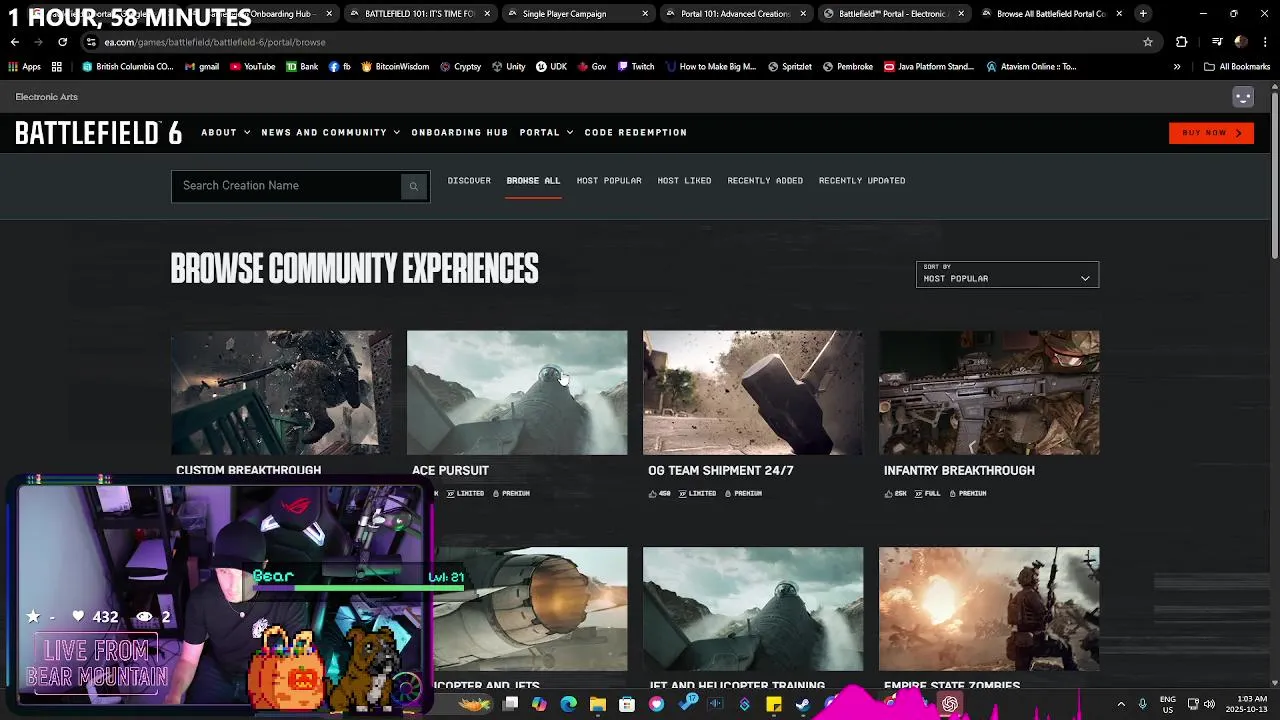Expand the About menu
The height and width of the screenshot is (720, 1280).
(x=226, y=133)
